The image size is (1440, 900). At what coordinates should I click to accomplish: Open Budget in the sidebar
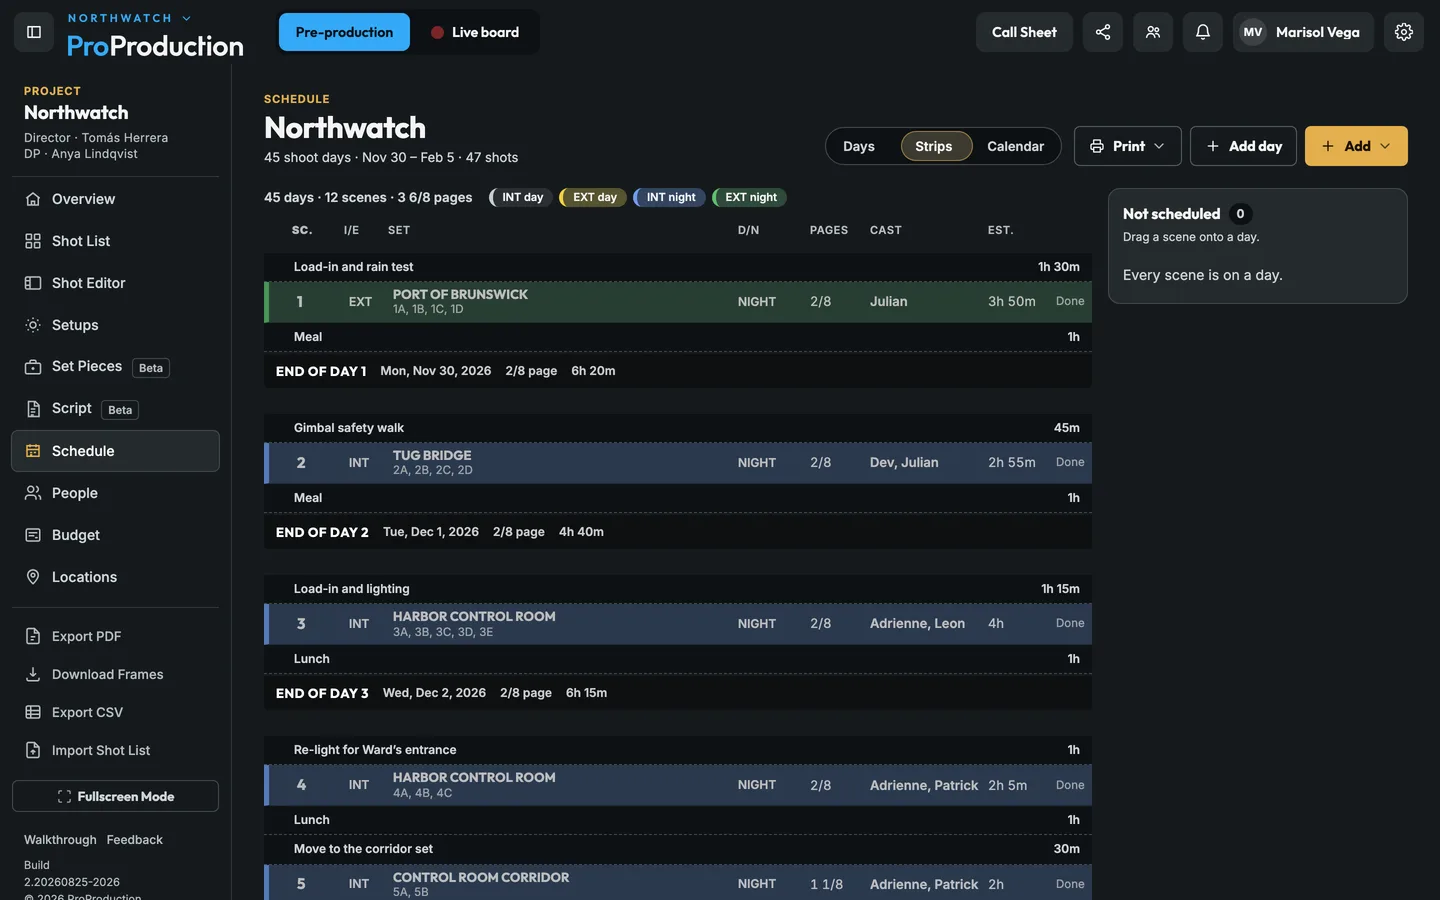click(x=115, y=535)
